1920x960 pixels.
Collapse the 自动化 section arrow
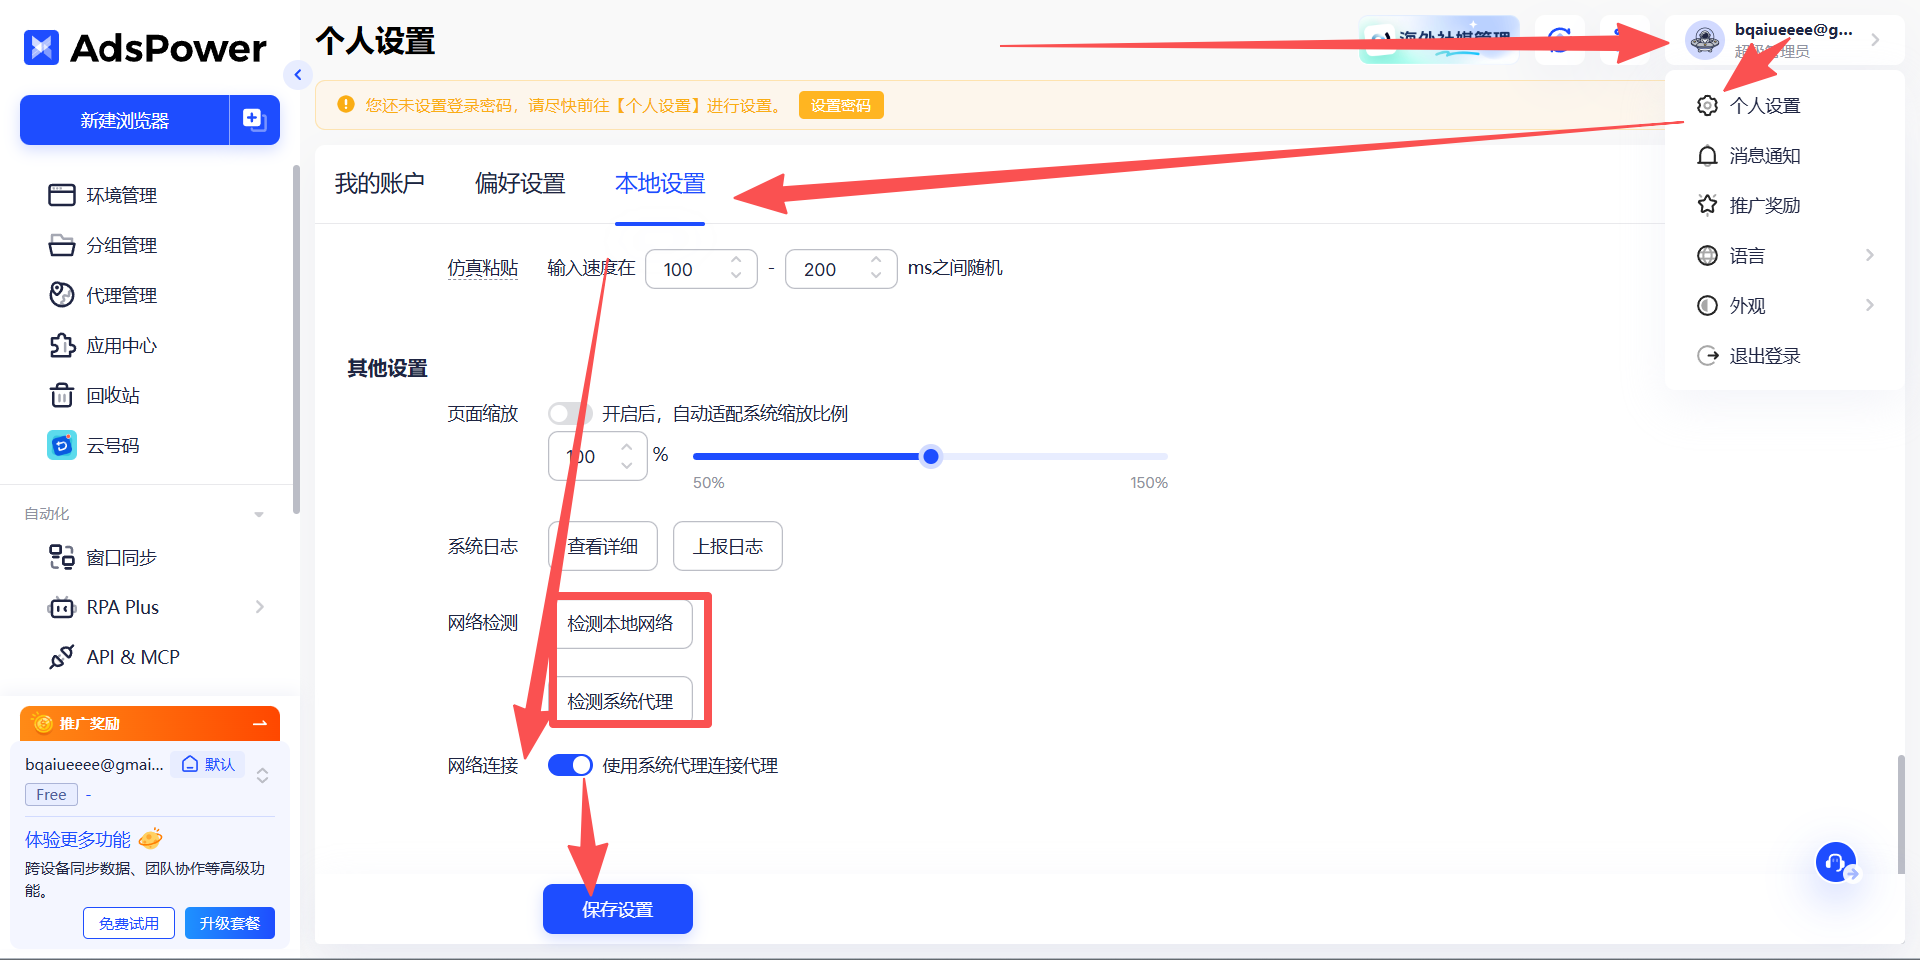[259, 514]
